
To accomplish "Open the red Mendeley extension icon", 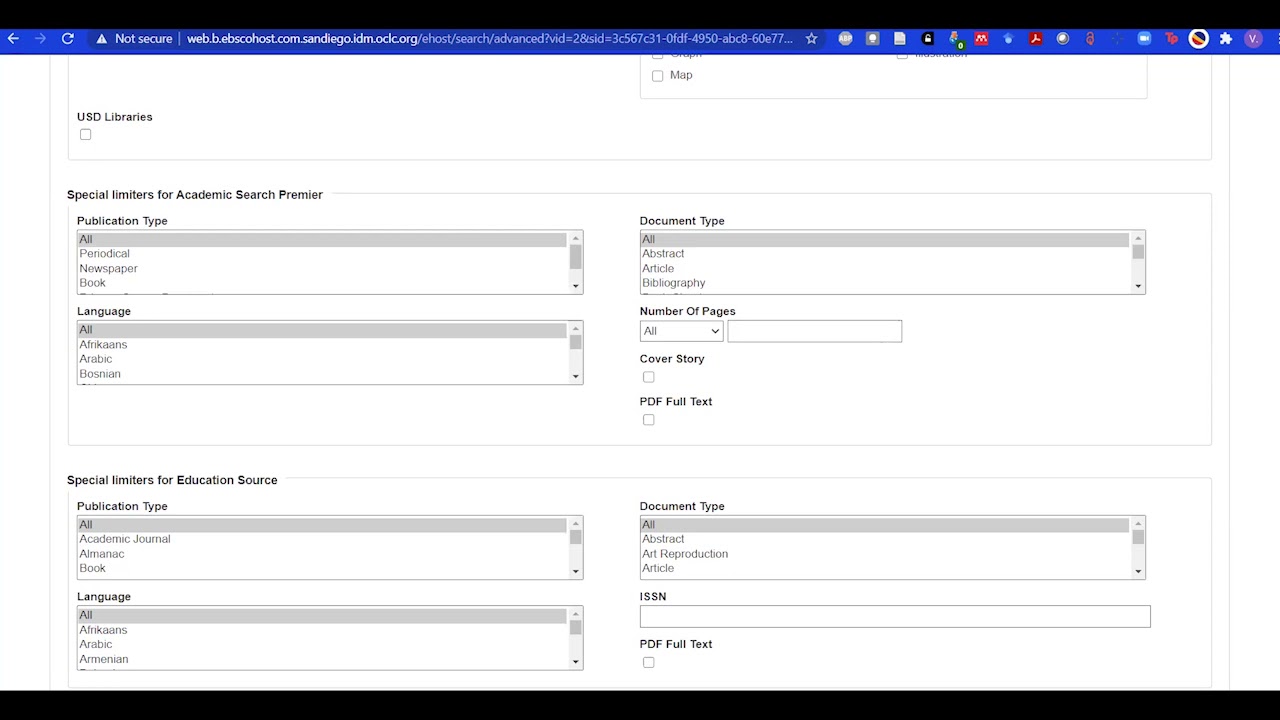I will (981, 39).
